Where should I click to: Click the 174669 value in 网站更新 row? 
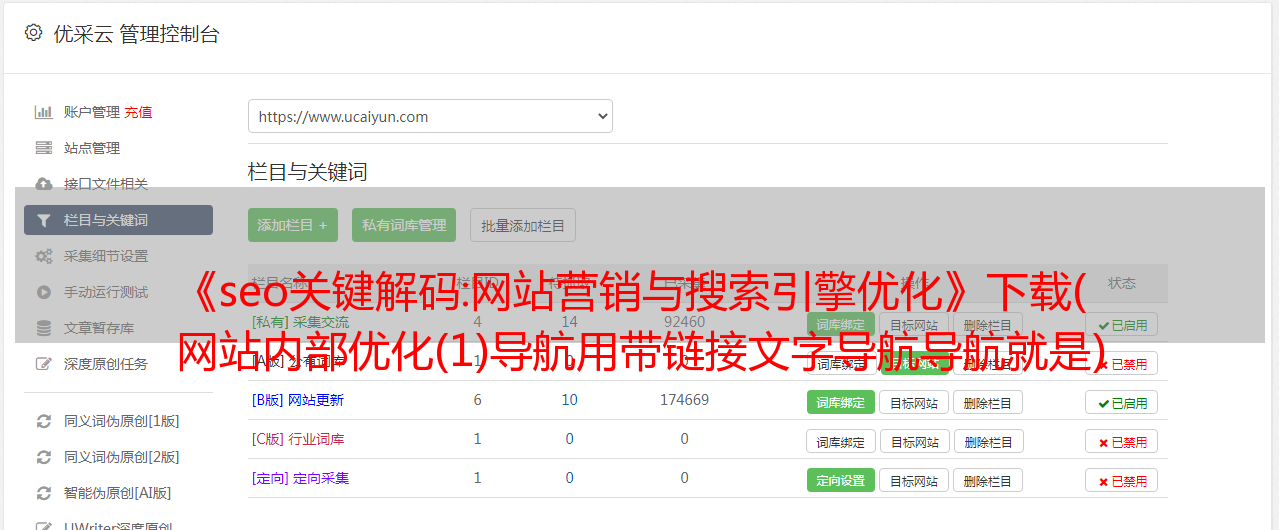[684, 400]
